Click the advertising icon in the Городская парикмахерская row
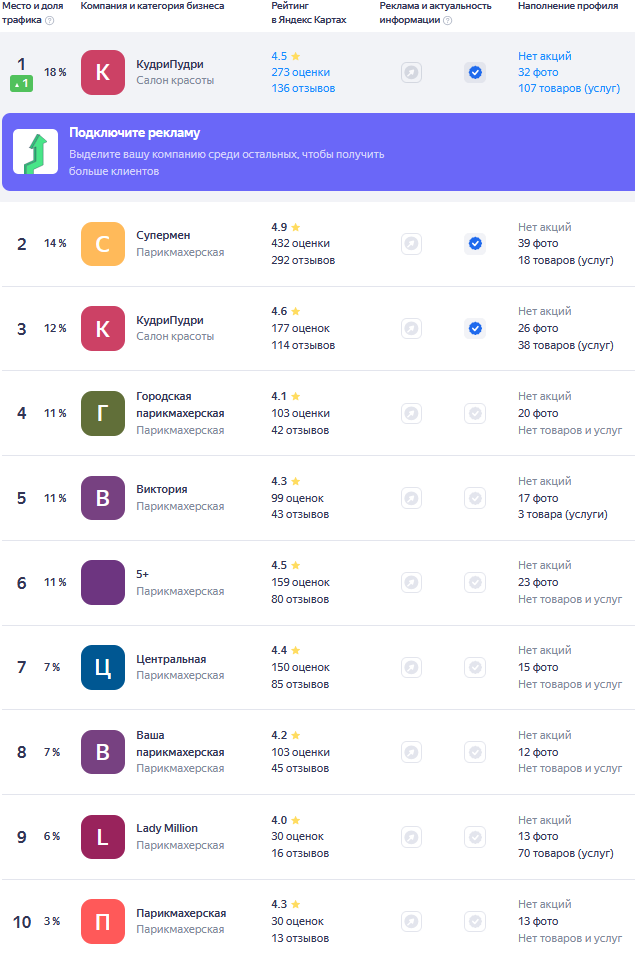The width and height of the screenshot is (635, 960). click(411, 413)
